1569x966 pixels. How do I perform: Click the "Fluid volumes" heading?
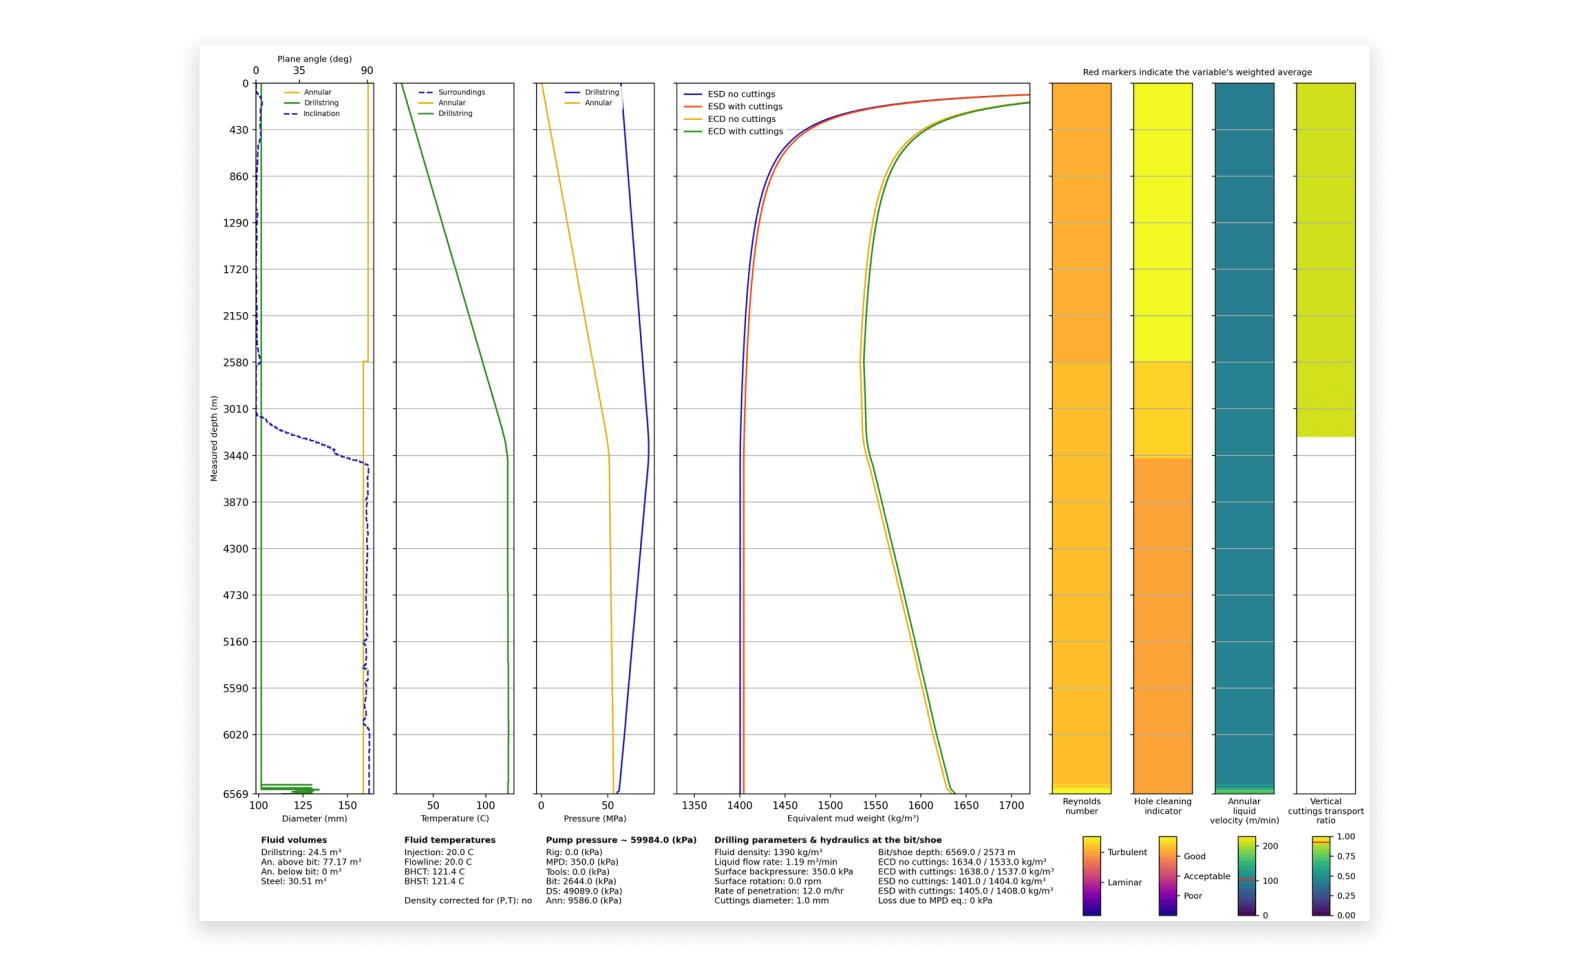click(x=294, y=840)
